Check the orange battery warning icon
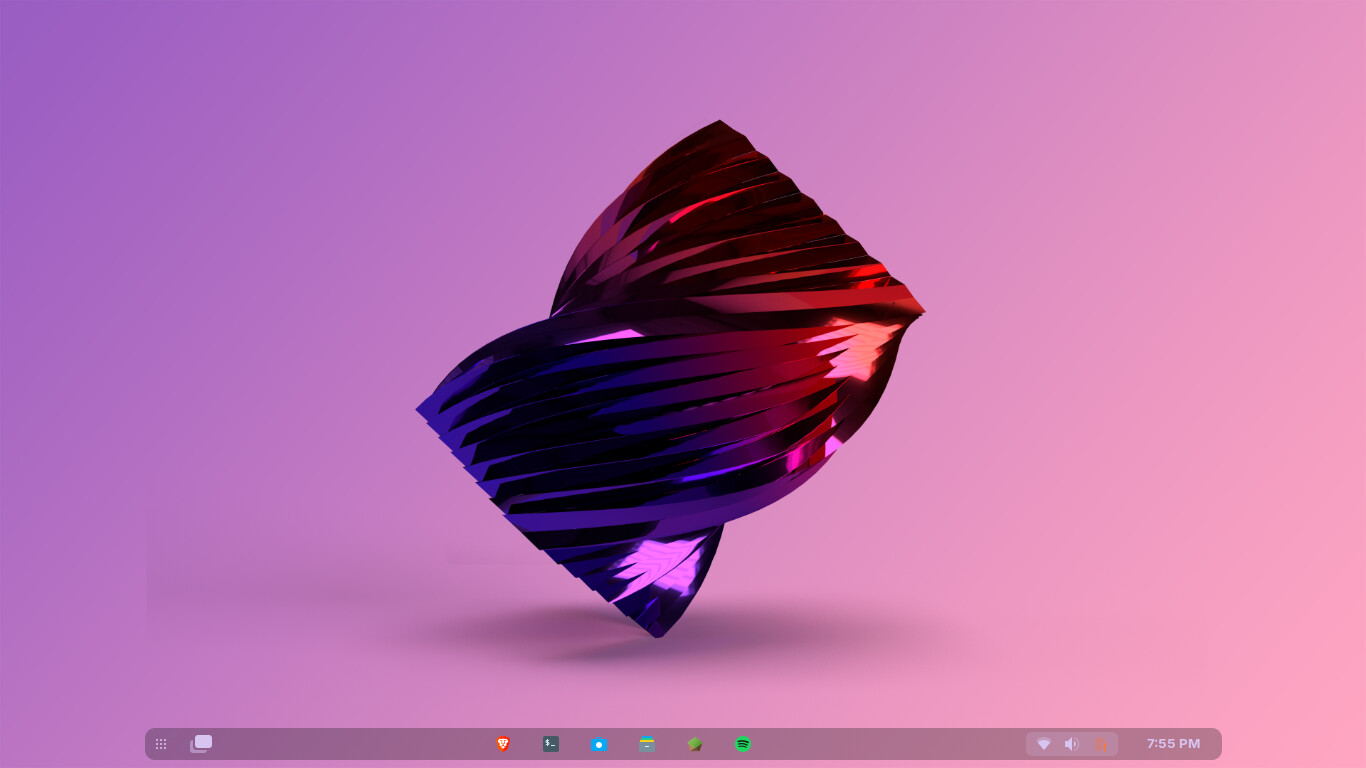 pyautogui.click(x=1100, y=744)
